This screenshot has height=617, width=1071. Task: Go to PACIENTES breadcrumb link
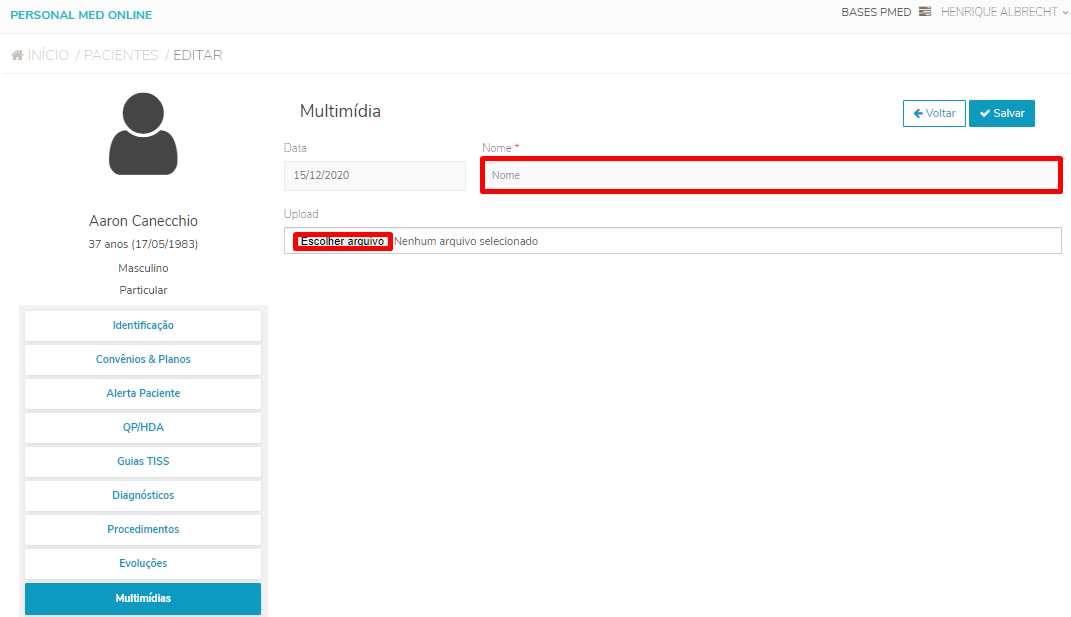pyautogui.click(x=121, y=55)
